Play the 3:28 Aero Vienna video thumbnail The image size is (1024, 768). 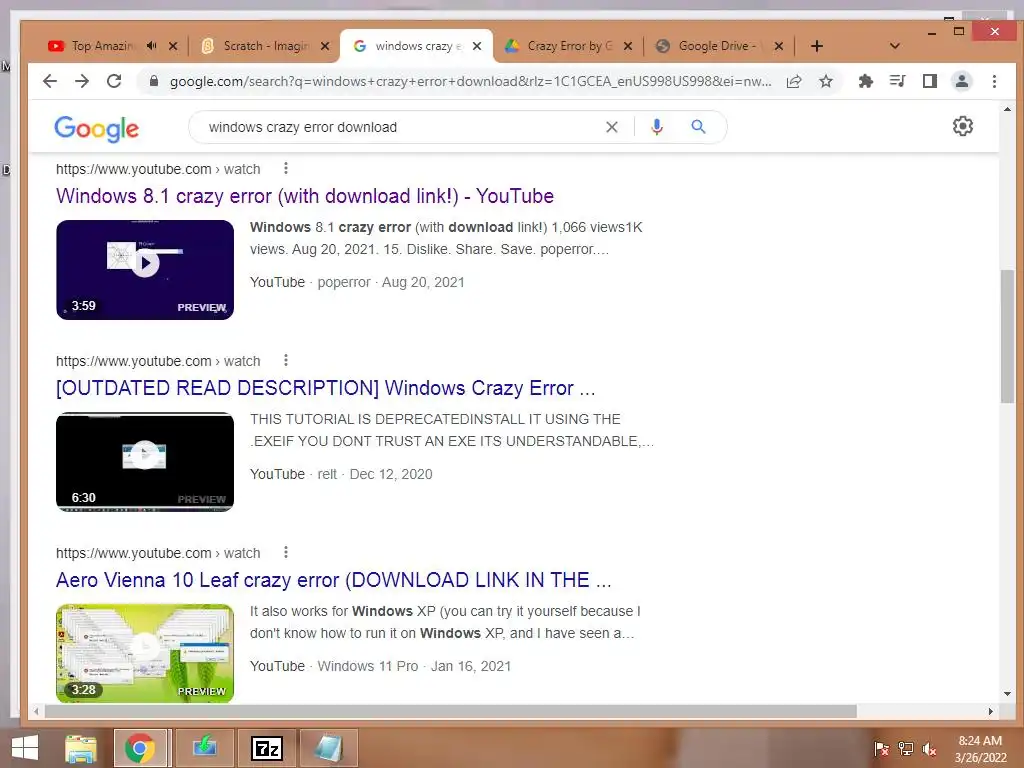tap(145, 654)
